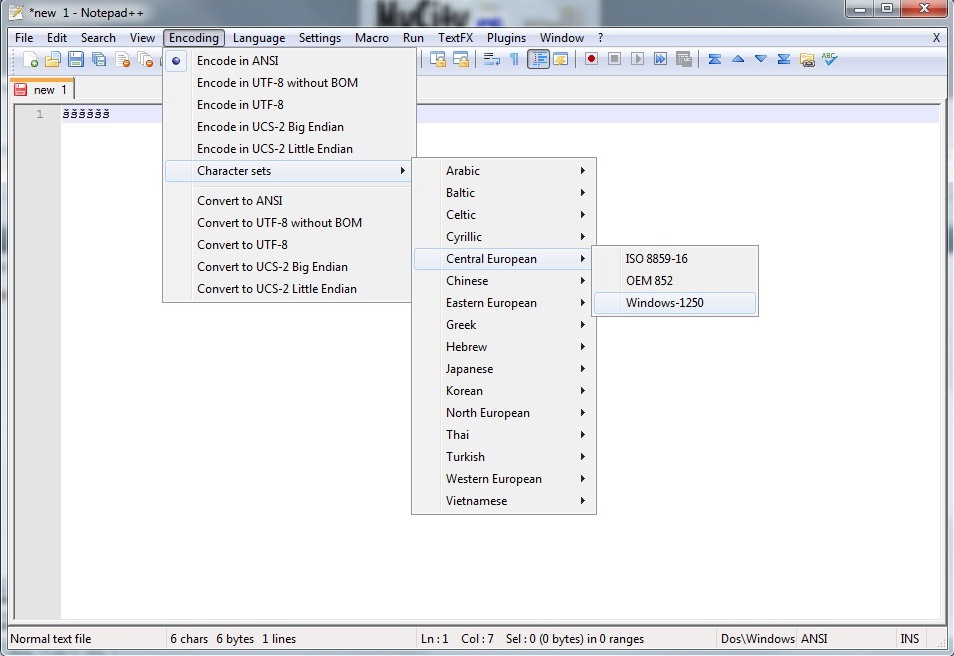Expand the Arabic character set submenu
The image size is (954, 656).
pyautogui.click(x=504, y=171)
